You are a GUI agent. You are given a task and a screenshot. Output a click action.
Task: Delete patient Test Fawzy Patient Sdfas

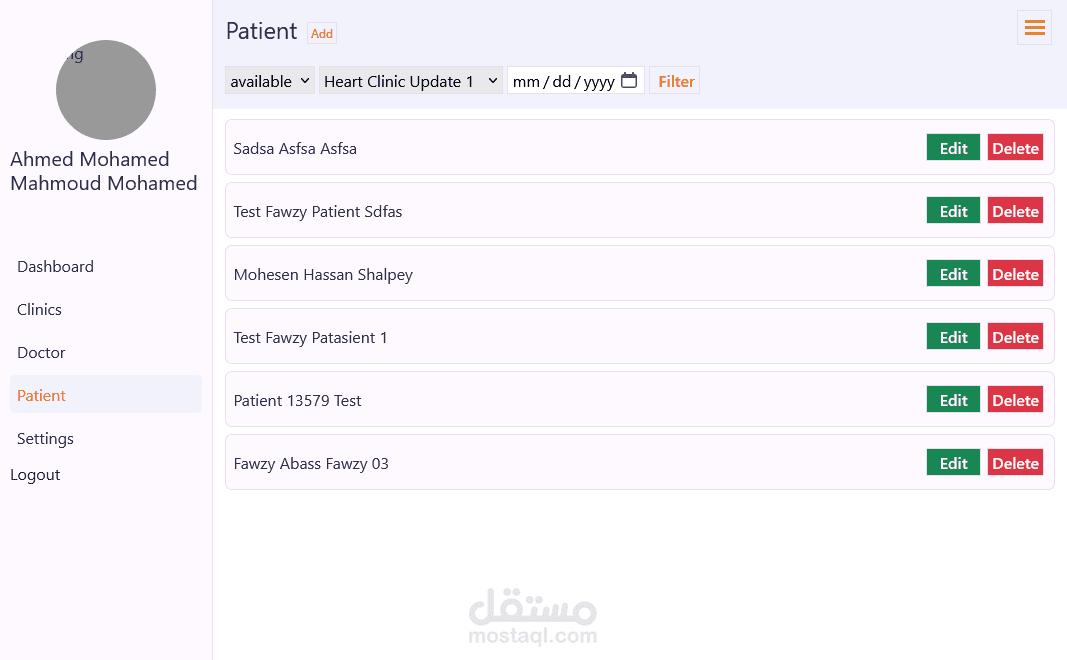[1015, 211]
